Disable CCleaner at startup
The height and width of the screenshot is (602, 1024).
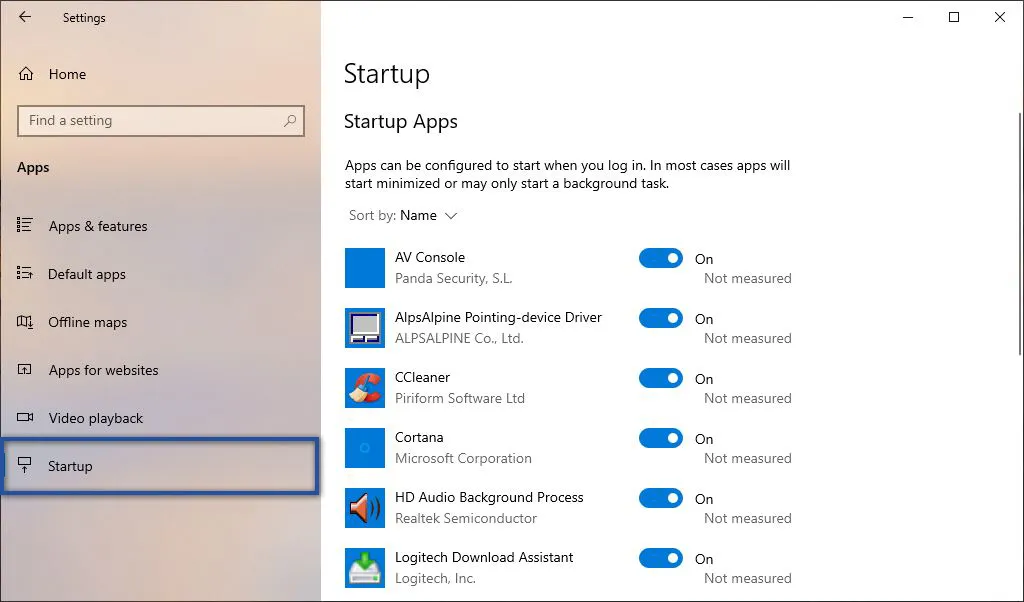pos(660,378)
